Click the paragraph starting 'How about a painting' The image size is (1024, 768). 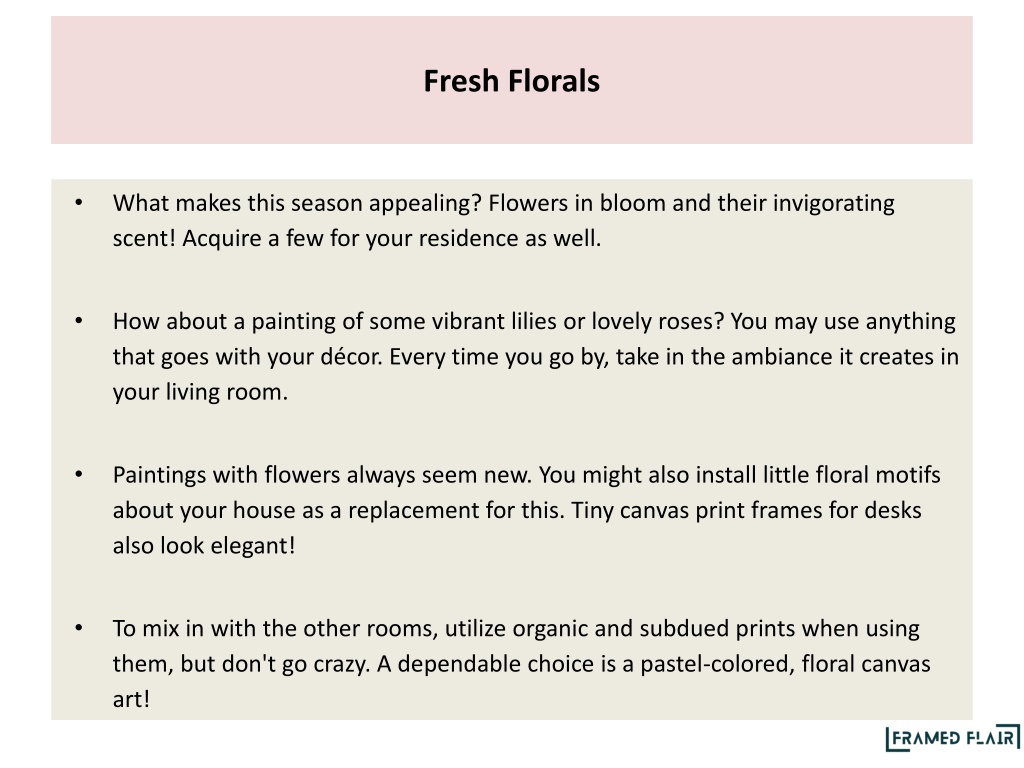tap(536, 357)
